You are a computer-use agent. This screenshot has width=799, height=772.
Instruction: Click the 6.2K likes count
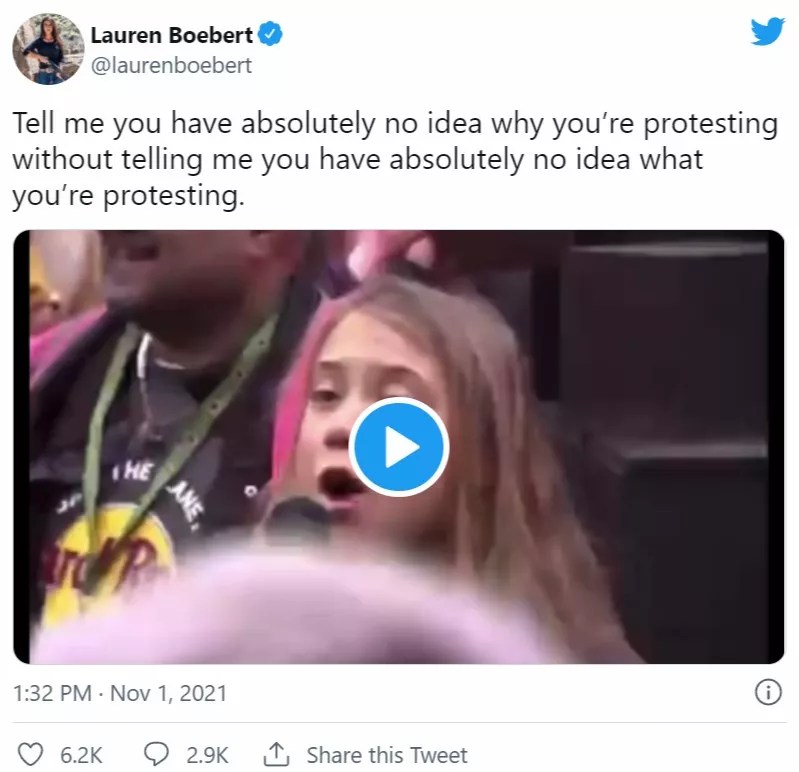[82, 754]
